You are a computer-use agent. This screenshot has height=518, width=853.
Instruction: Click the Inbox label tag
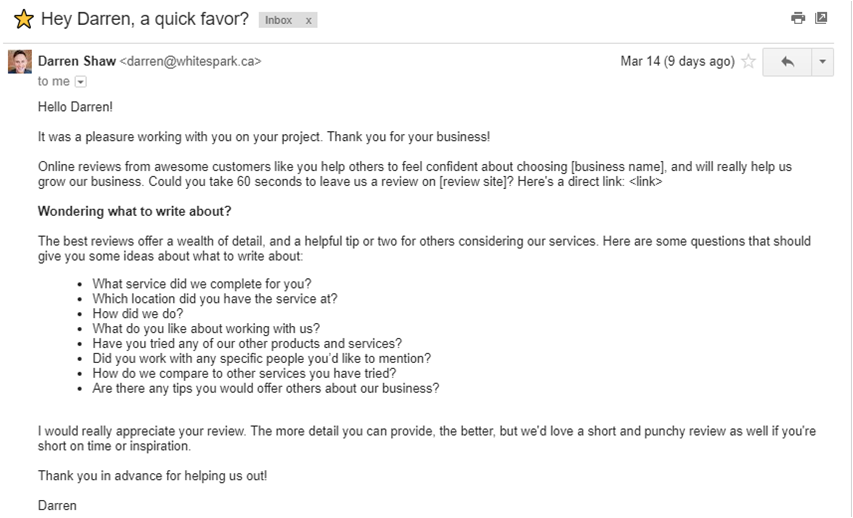pyautogui.click(x=279, y=20)
